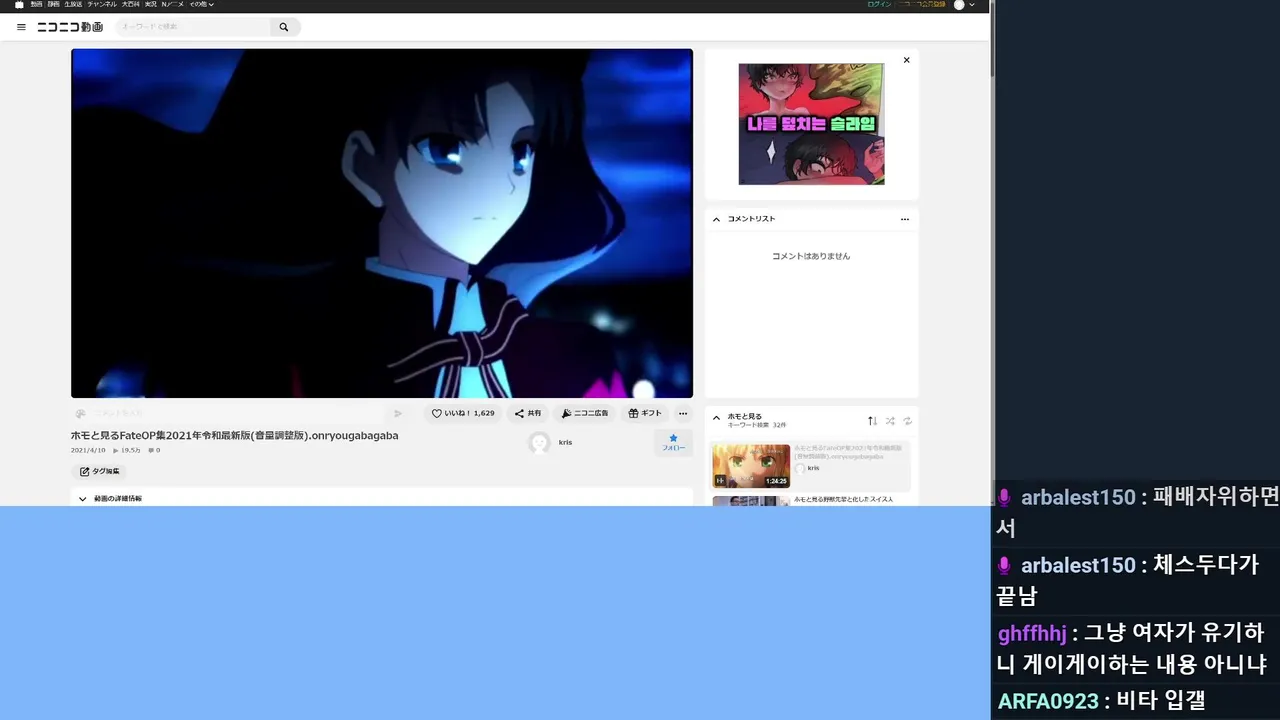Click the uploader avatar for kris
The height and width of the screenshot is (720, 1280).
click(x=539, y=443)
